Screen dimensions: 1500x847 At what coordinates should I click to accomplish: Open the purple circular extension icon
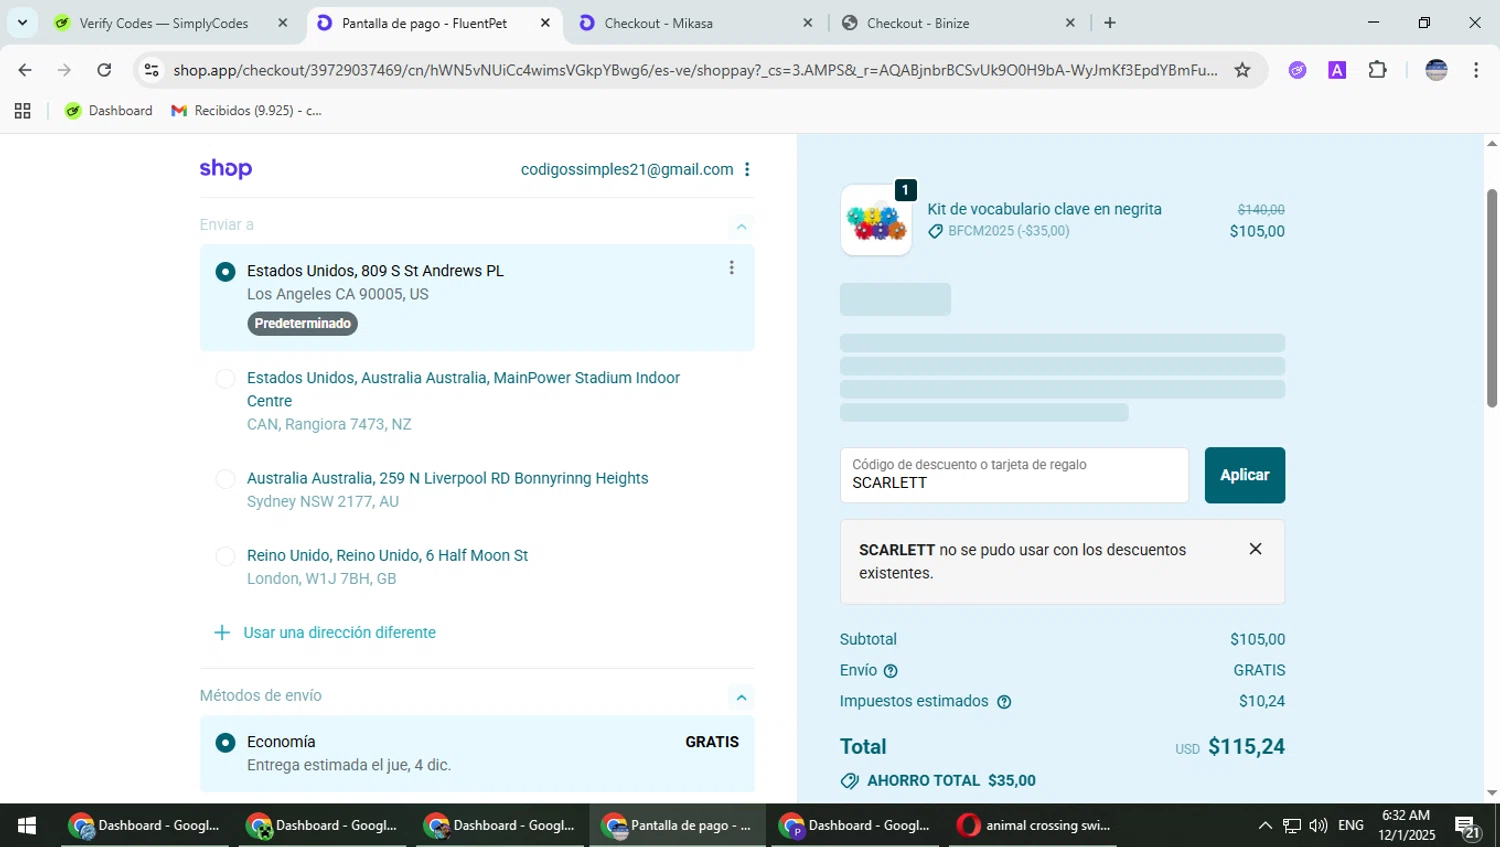point(1297,70)
